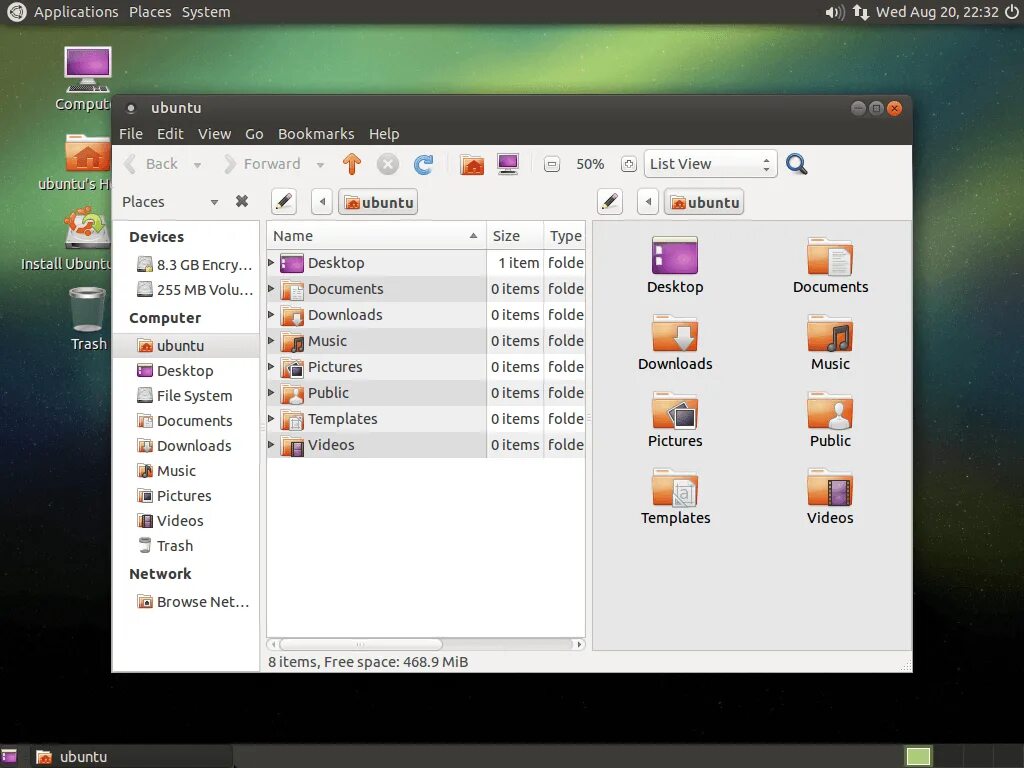Click the volume icon in top panel
Image resolution: width=1024 pixels, height=768 pixels.
tap(835, 12)
